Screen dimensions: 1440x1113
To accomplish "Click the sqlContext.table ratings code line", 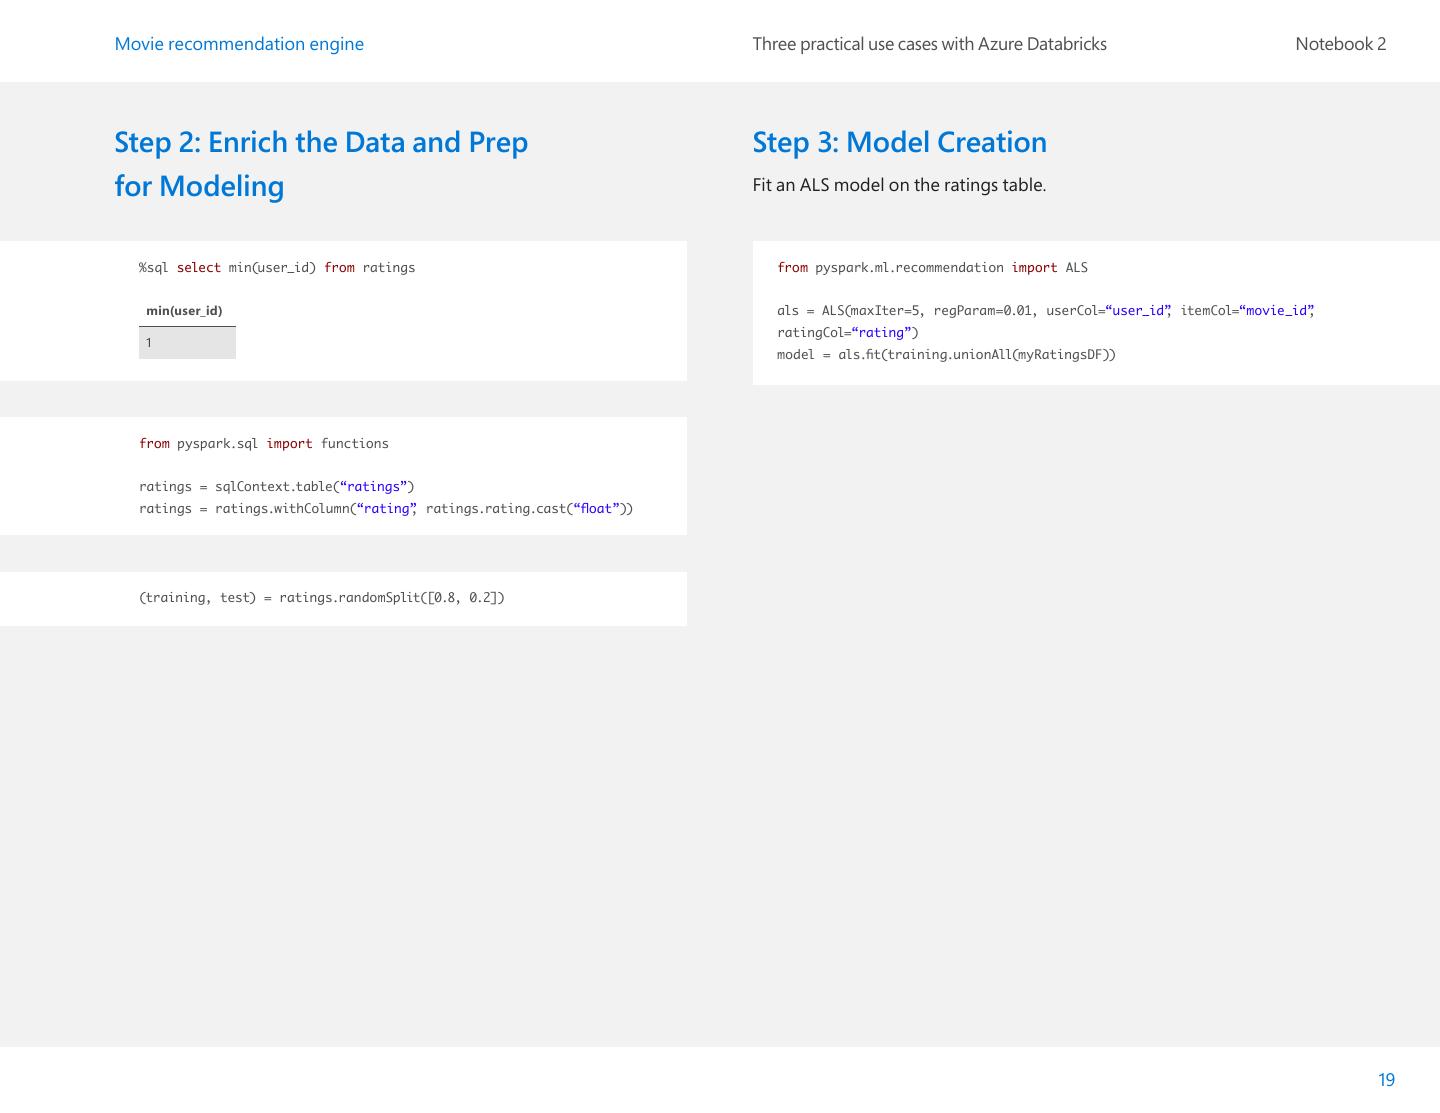I will pyautogui.click(x=277, y=487).
